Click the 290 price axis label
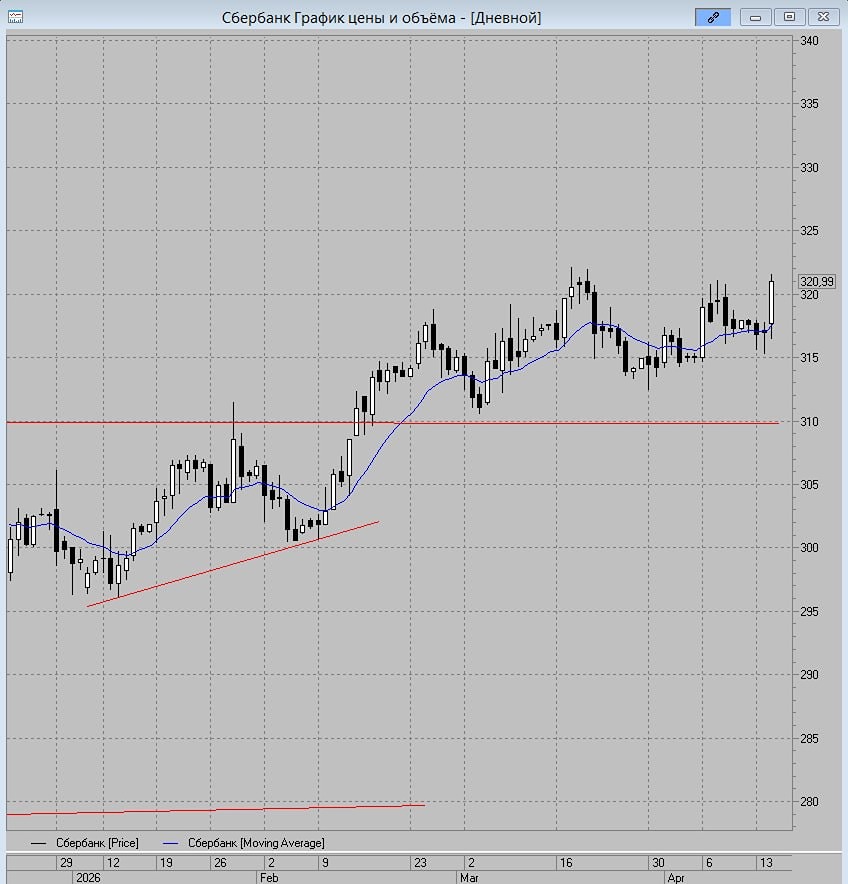848x884 pixels. tap(809, 674)
